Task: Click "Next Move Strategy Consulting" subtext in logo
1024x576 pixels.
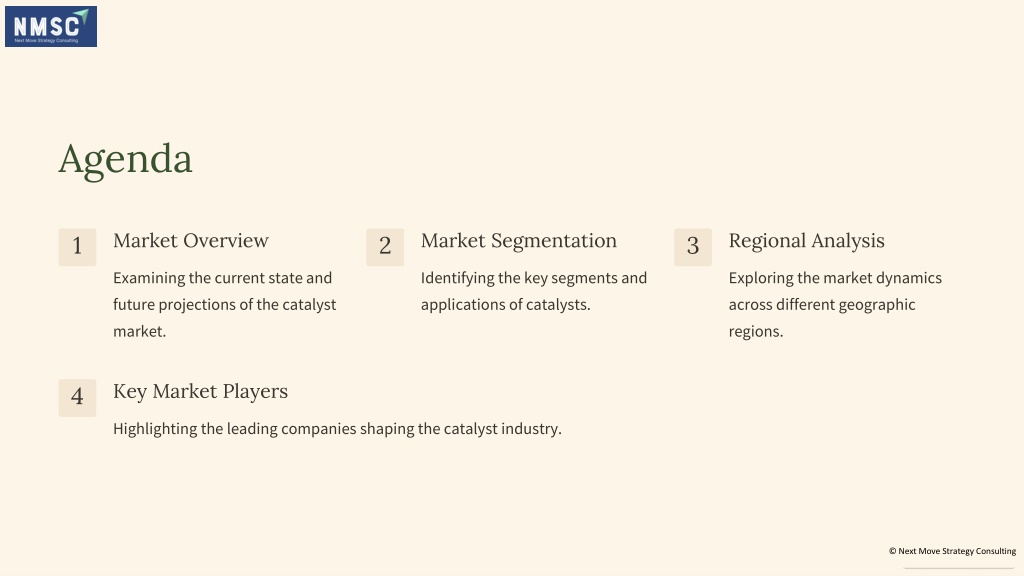Action: click(46, 40)
